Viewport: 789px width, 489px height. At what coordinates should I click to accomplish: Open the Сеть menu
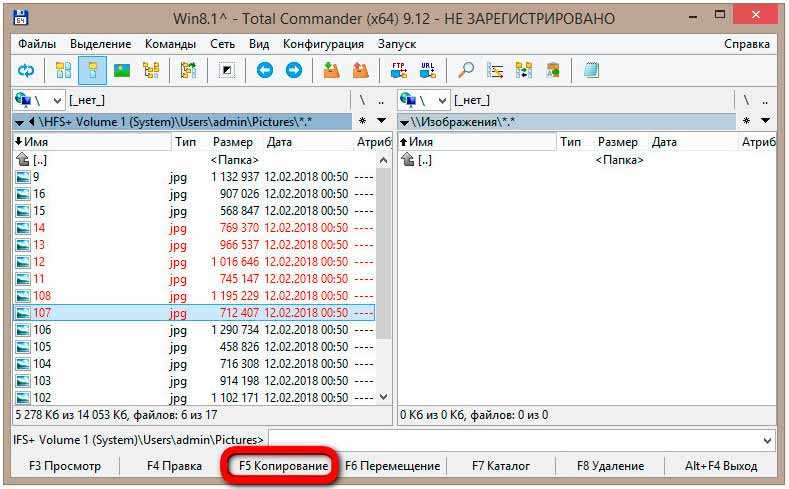222,44
